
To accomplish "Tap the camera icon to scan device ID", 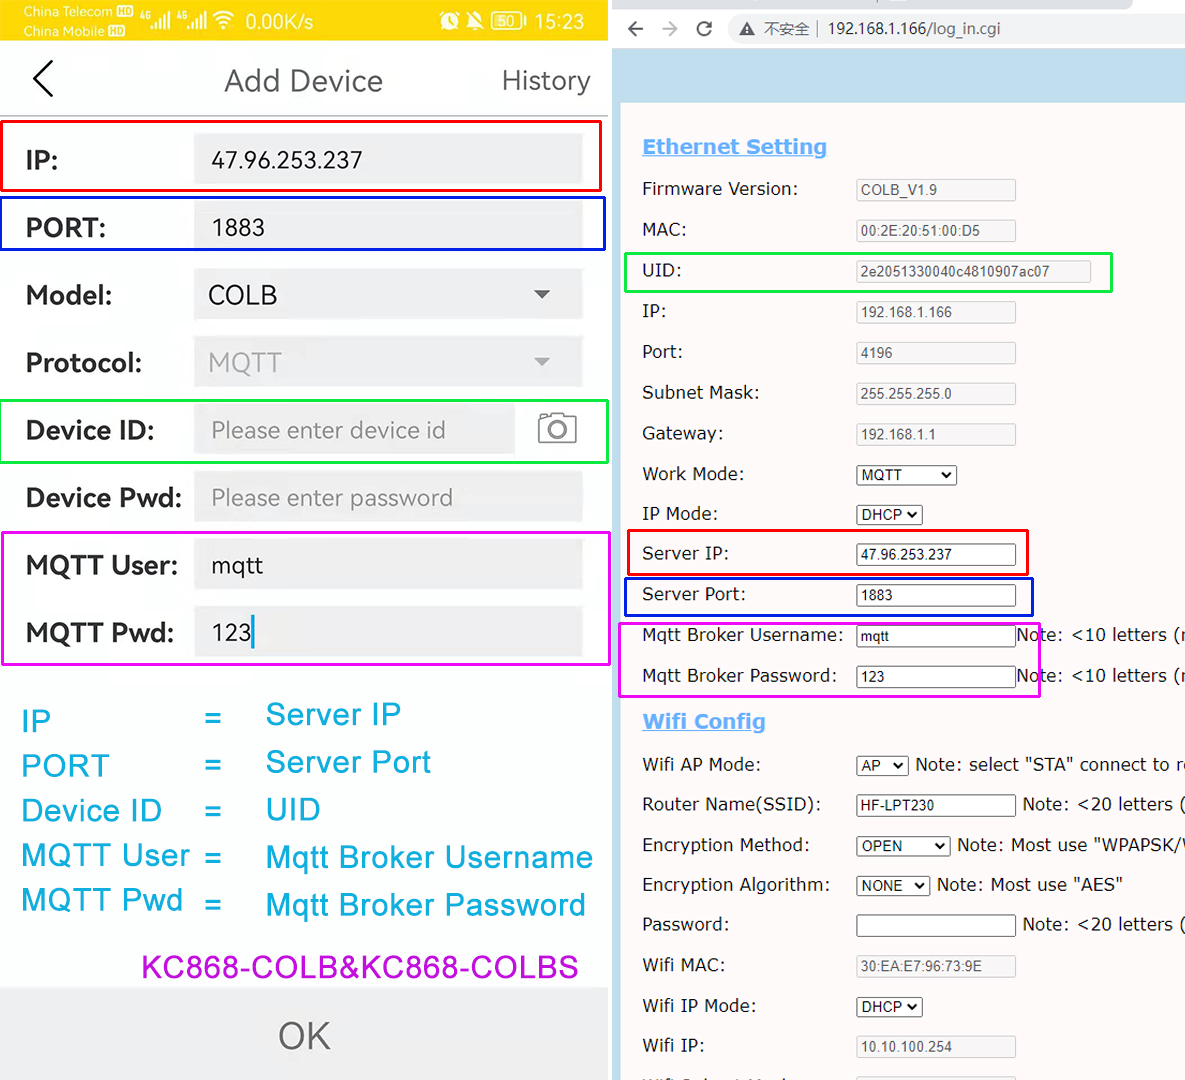I will (x=557, y=429).
